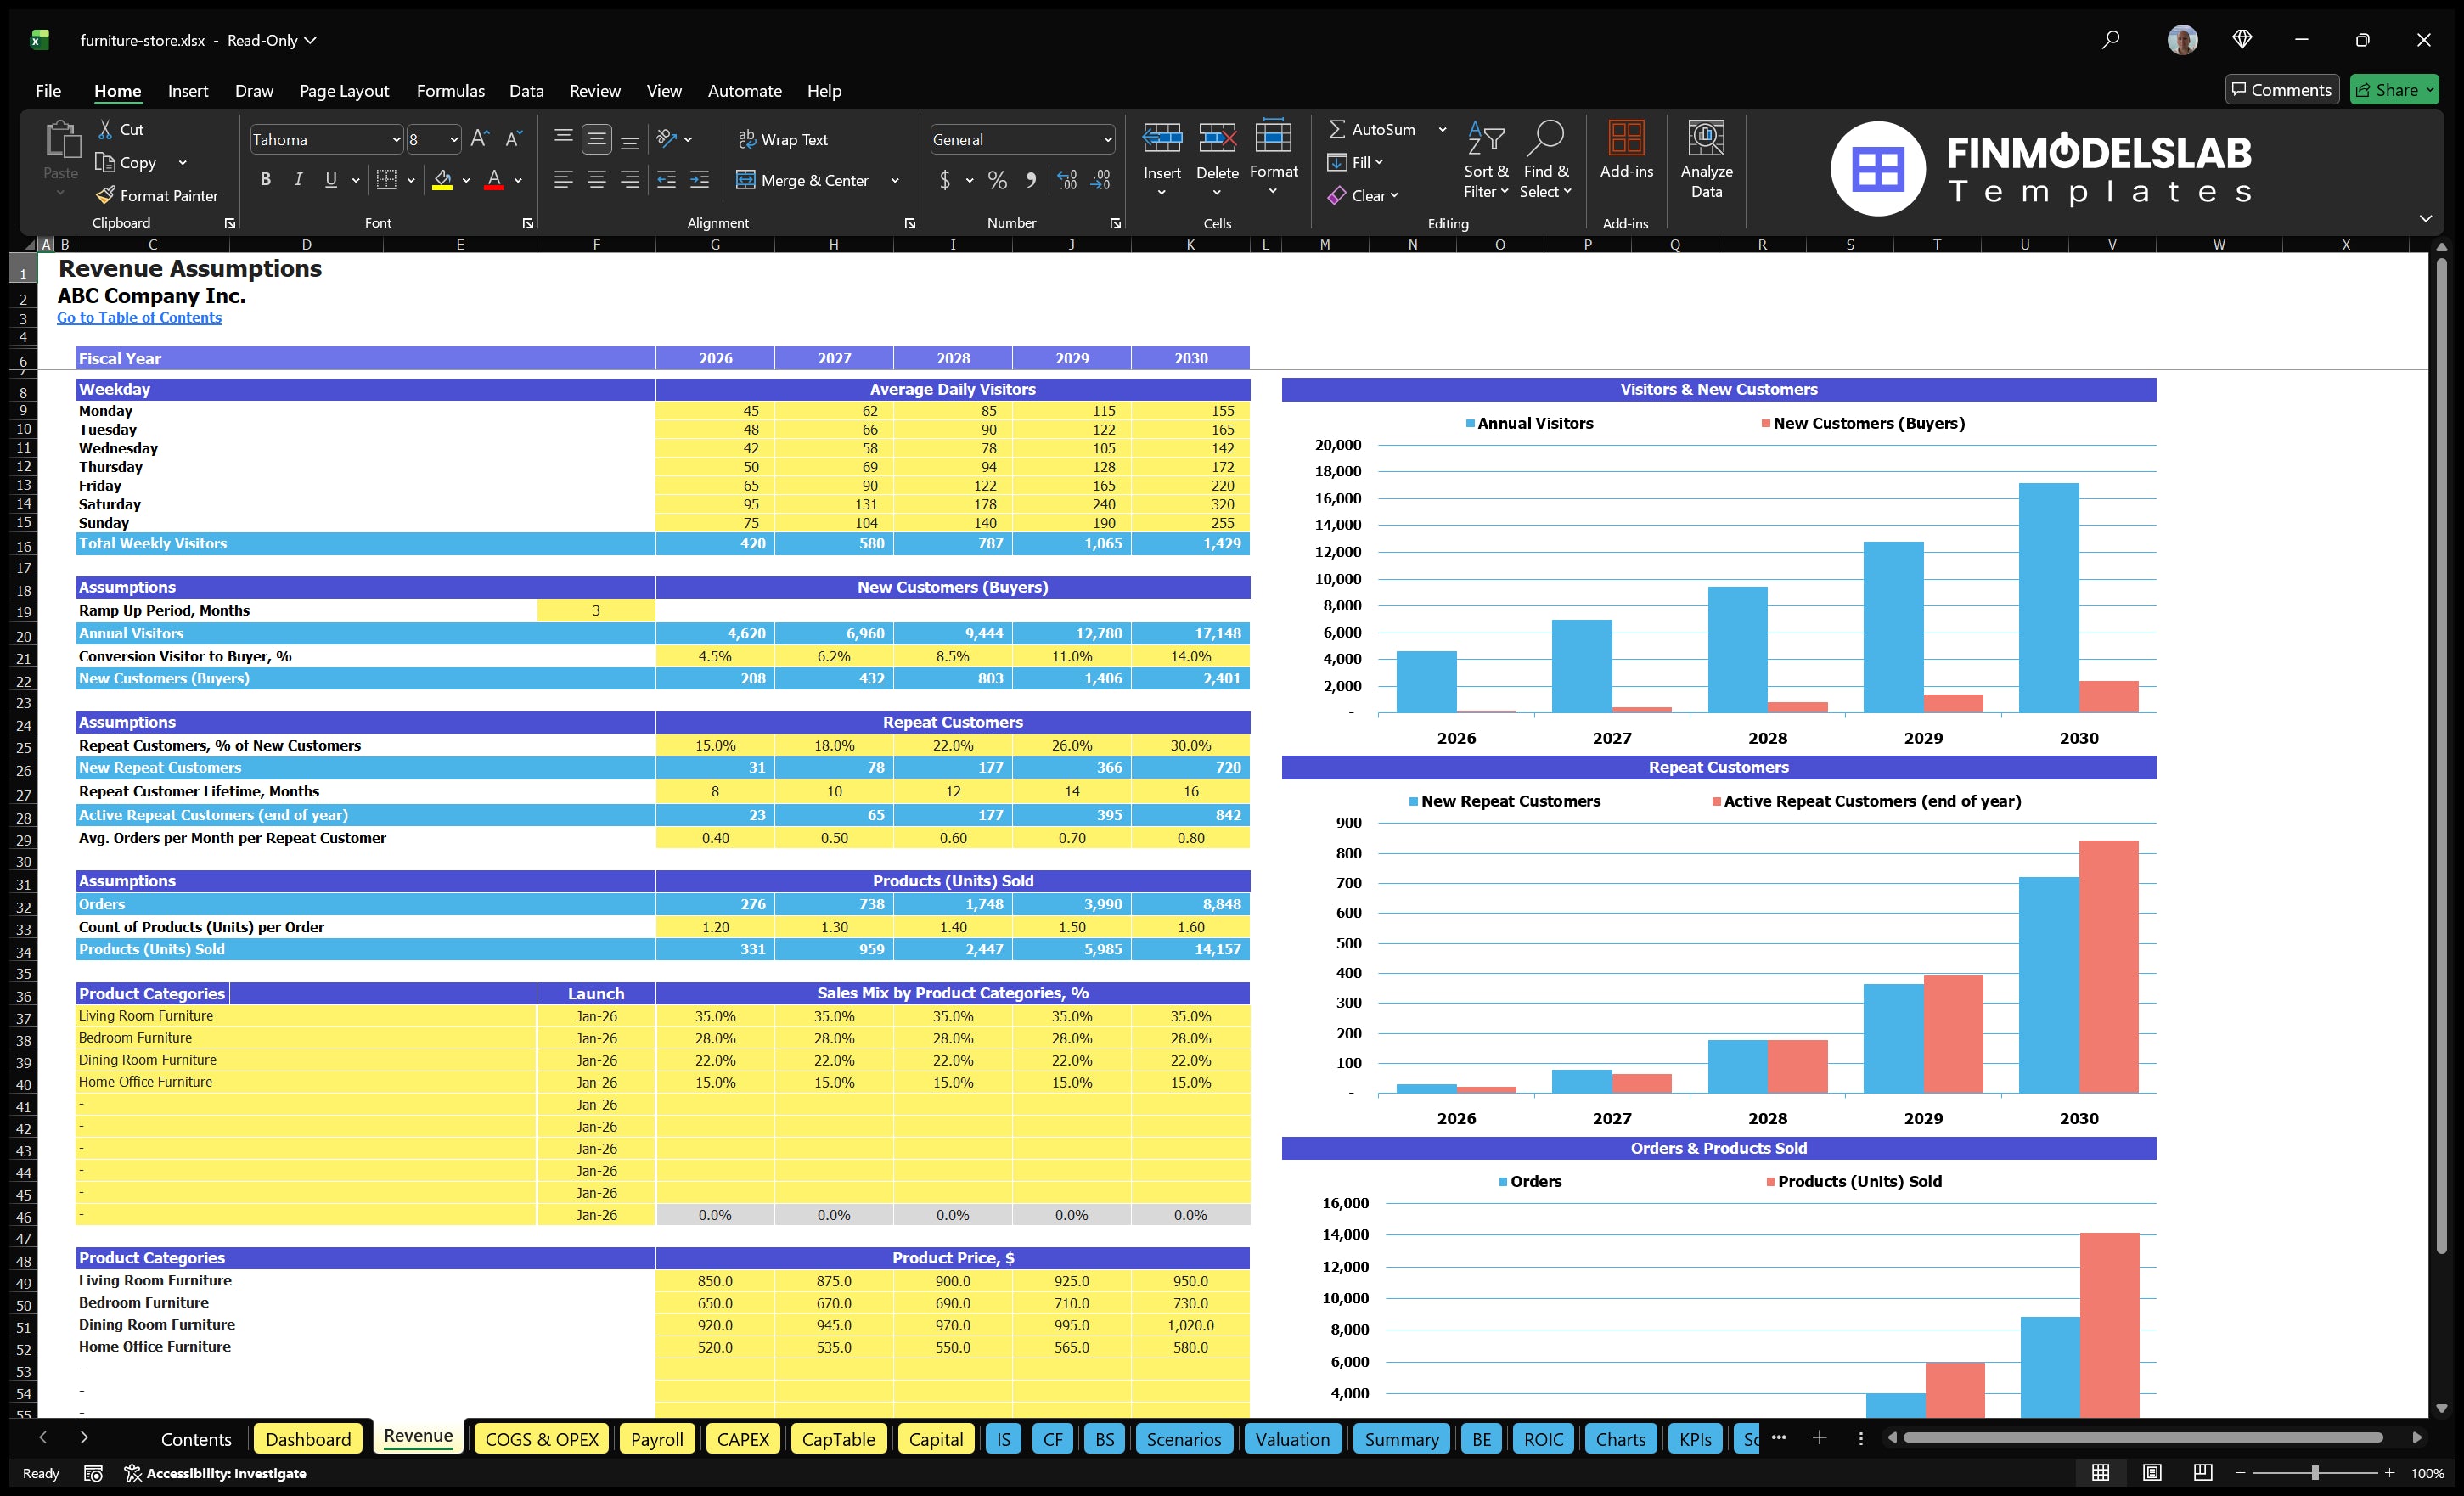
Task: Launch the Analyze Data tool
Action: (1707, 160)
